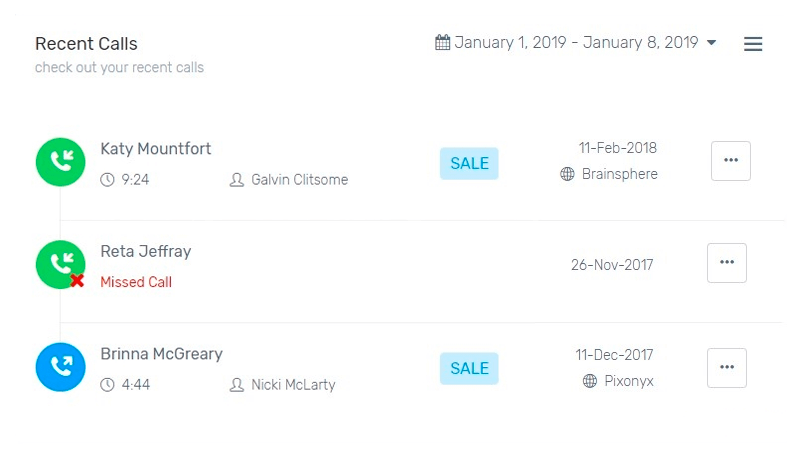
Task: Open the Katy Mountfort contact name
Action: click(156, 149)
